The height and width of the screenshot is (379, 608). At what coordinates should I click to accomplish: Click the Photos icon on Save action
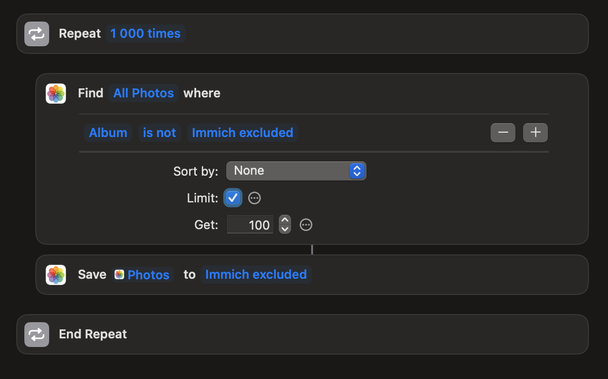pos(56,275)
